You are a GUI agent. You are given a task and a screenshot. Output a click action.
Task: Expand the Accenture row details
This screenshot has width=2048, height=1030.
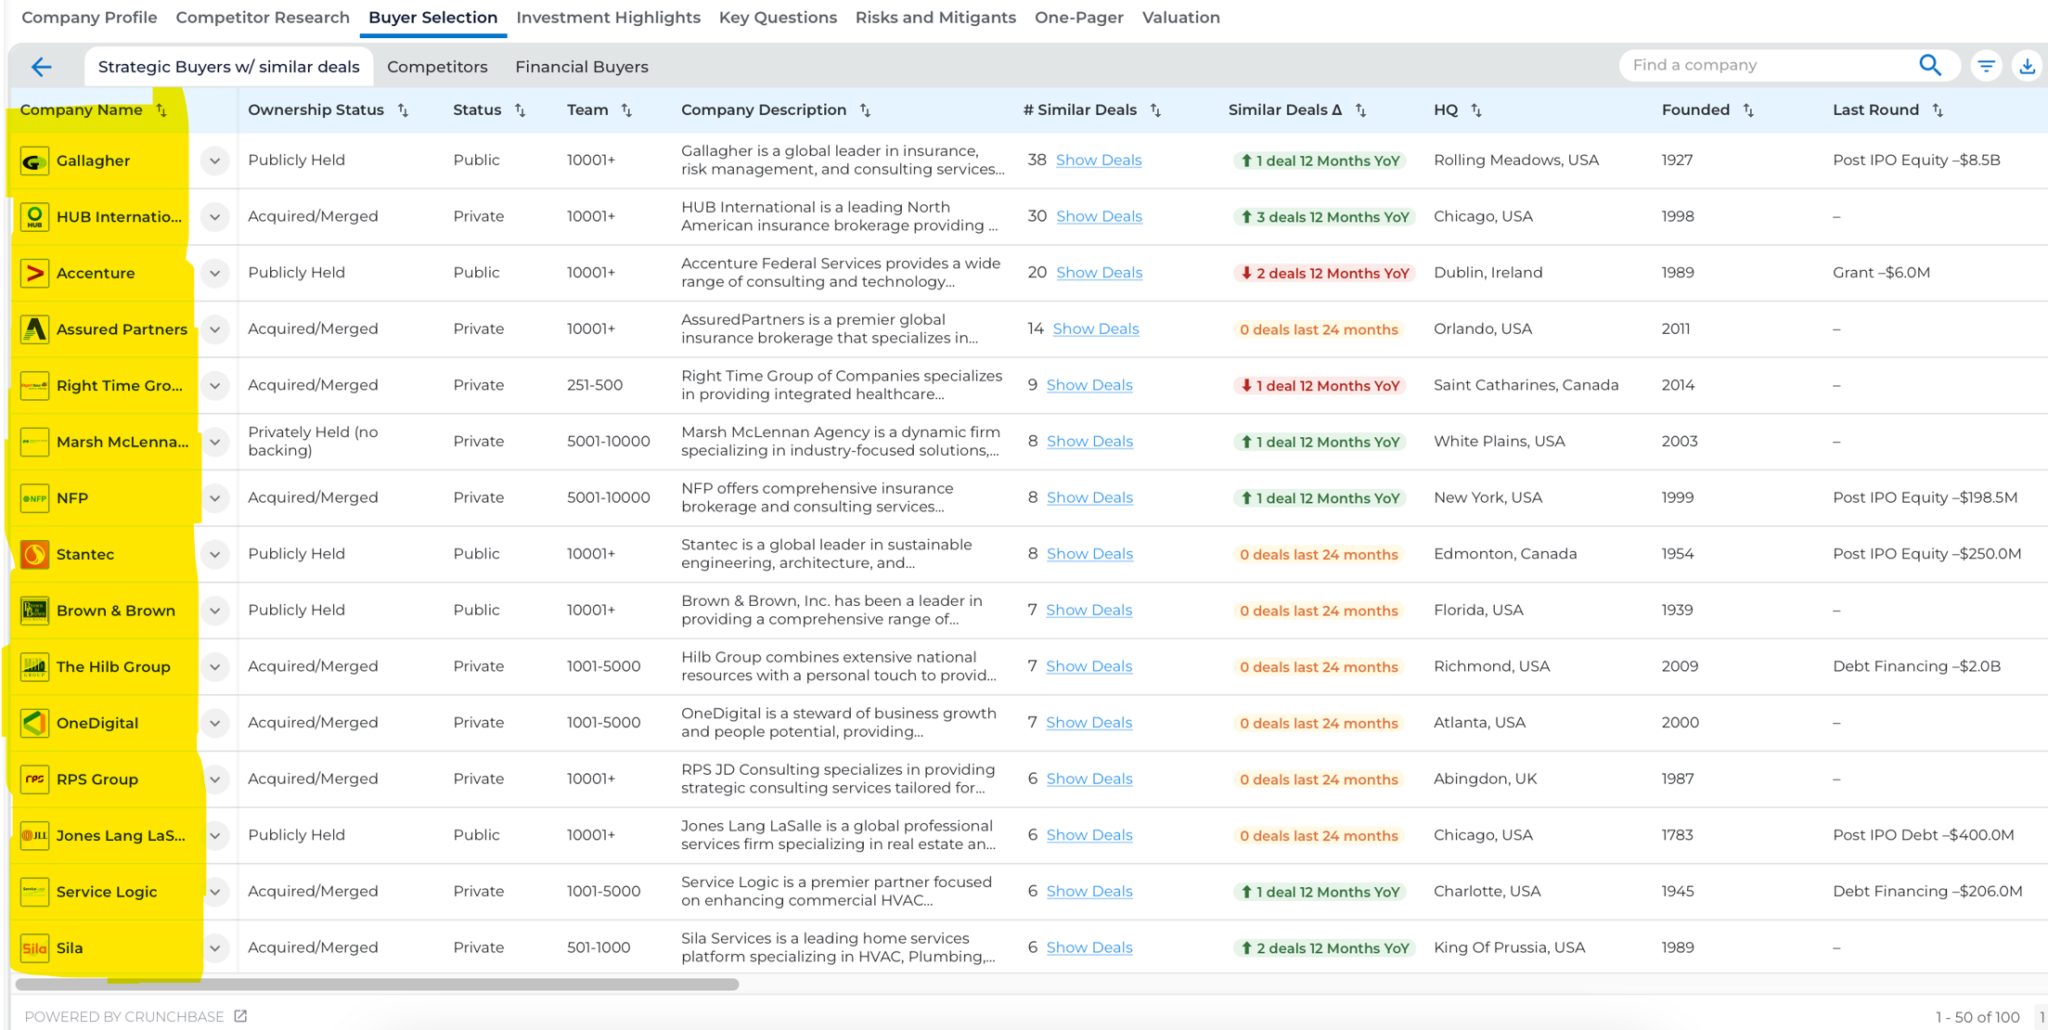215,273
